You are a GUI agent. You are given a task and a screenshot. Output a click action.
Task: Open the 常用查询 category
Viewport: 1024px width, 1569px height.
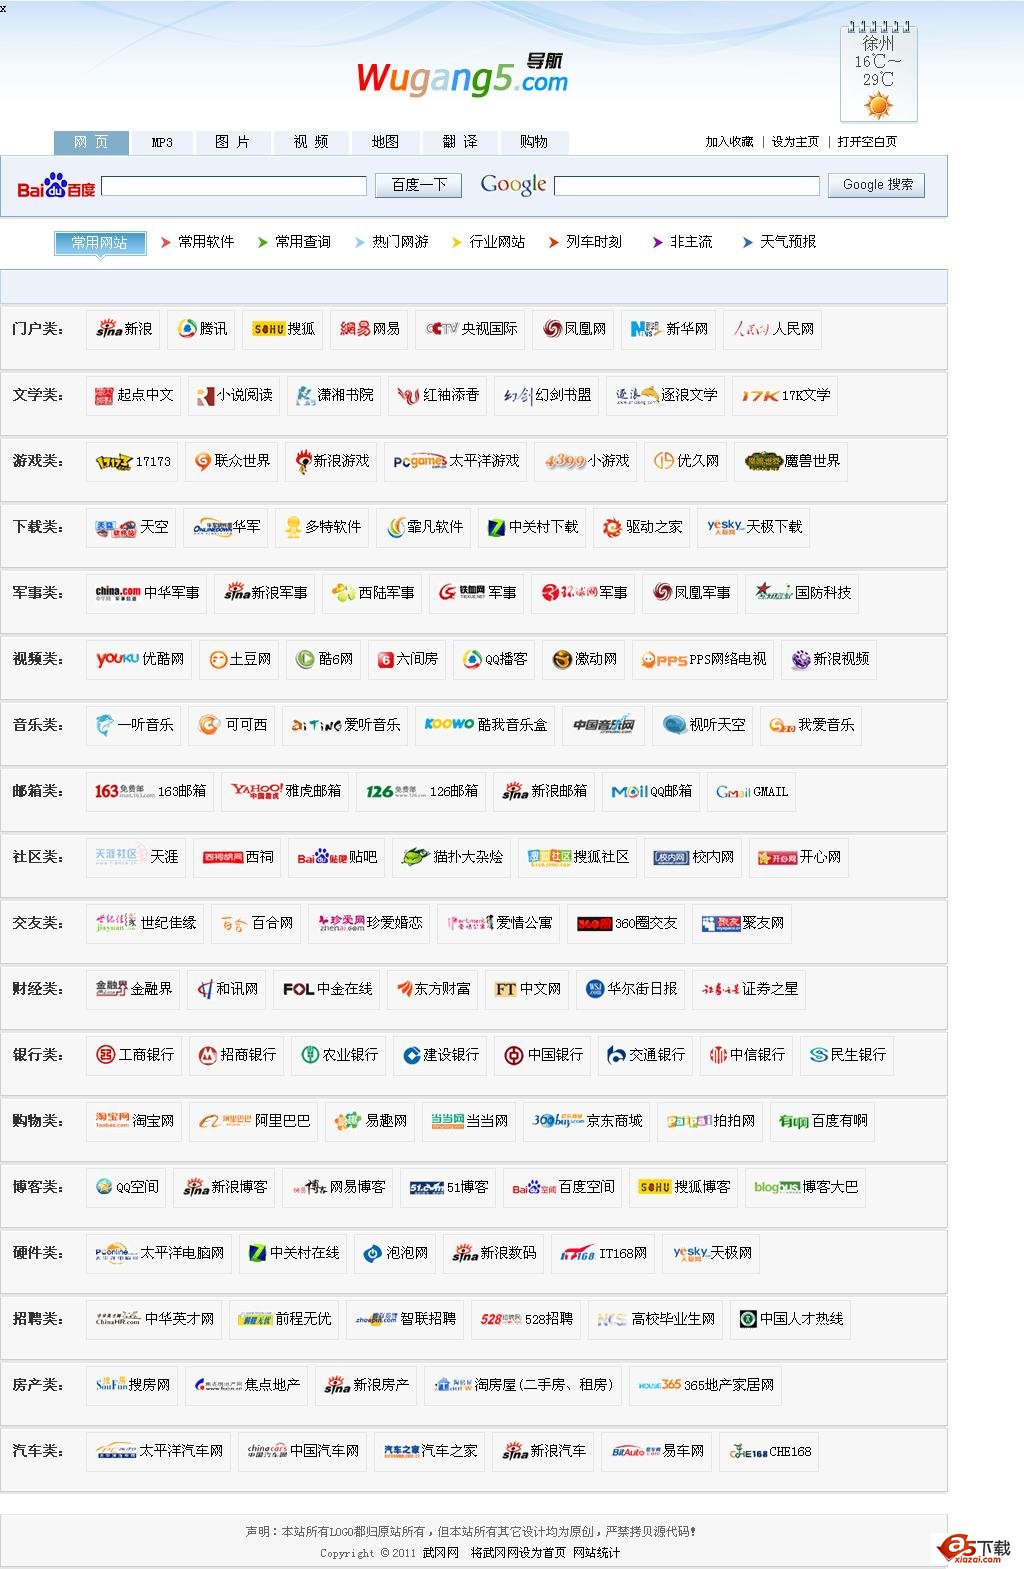pyautogui.click(x=303, y=242)
